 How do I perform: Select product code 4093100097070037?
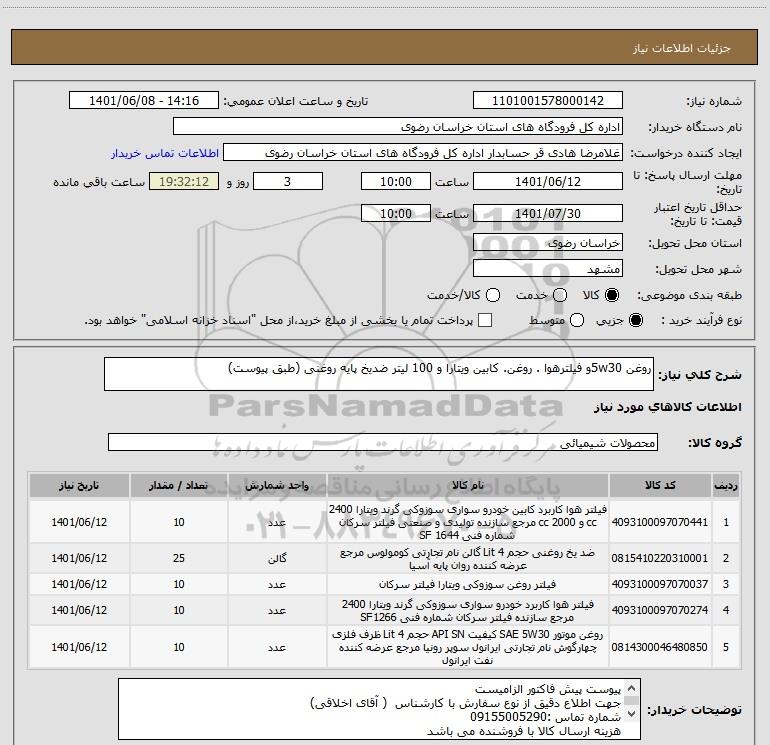click(x=660, y=584)
